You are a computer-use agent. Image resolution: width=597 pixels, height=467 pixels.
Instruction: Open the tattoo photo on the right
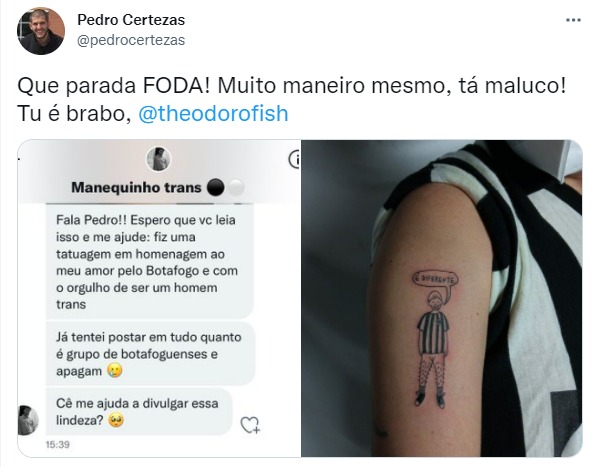click(442, 298)
